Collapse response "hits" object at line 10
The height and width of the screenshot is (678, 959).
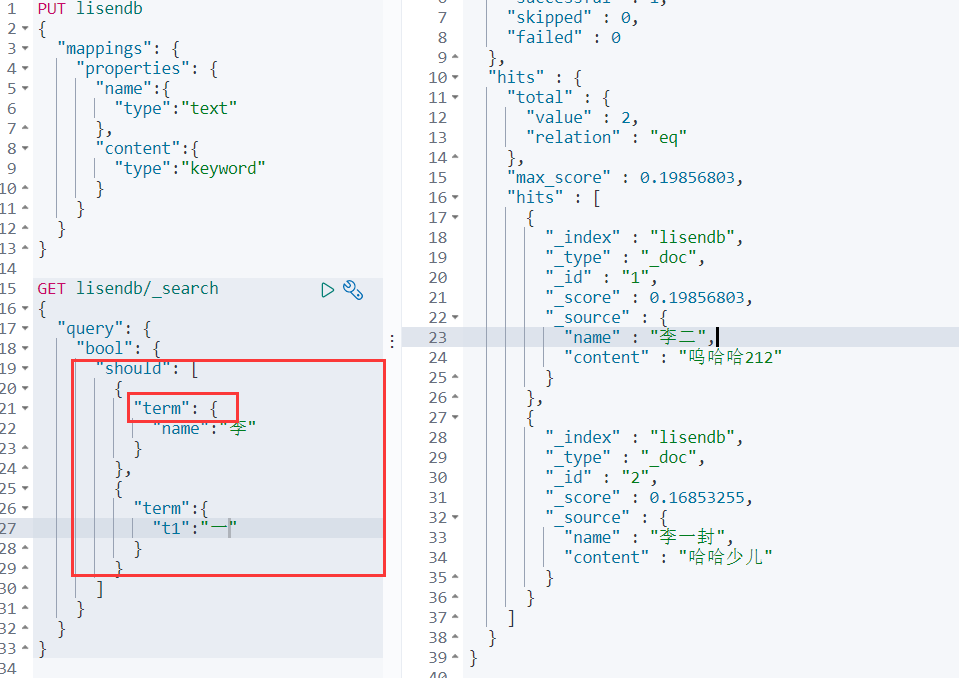pyautogui.click(x=455, y=78)
